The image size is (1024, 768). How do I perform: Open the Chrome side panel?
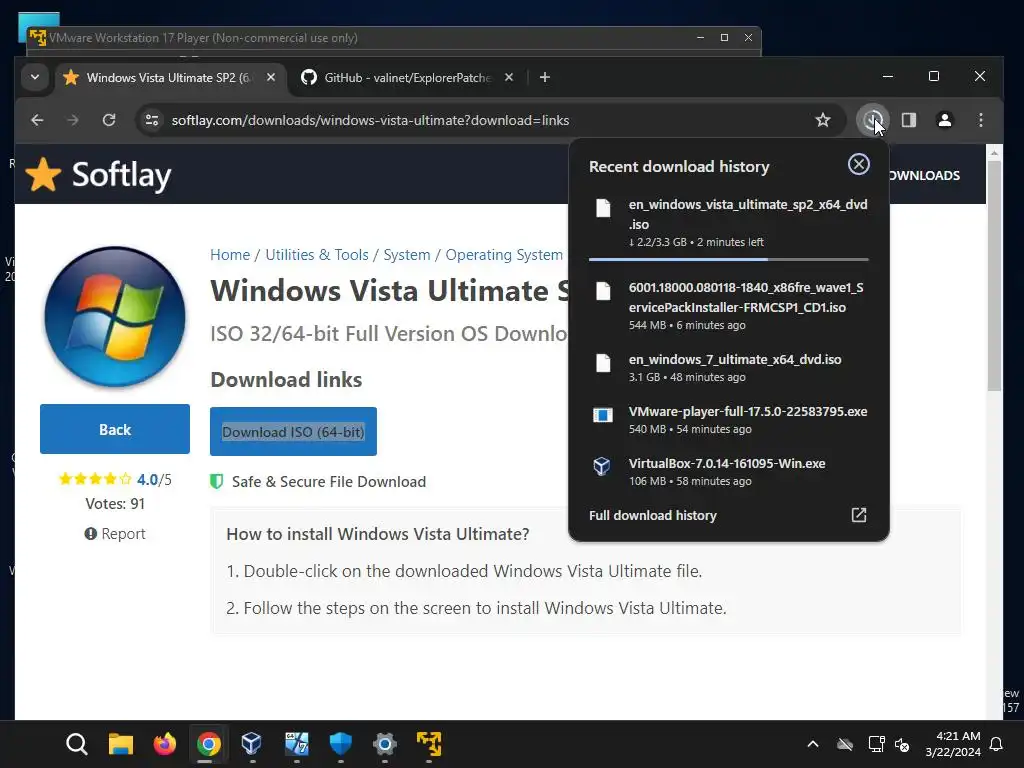point(909,120)
